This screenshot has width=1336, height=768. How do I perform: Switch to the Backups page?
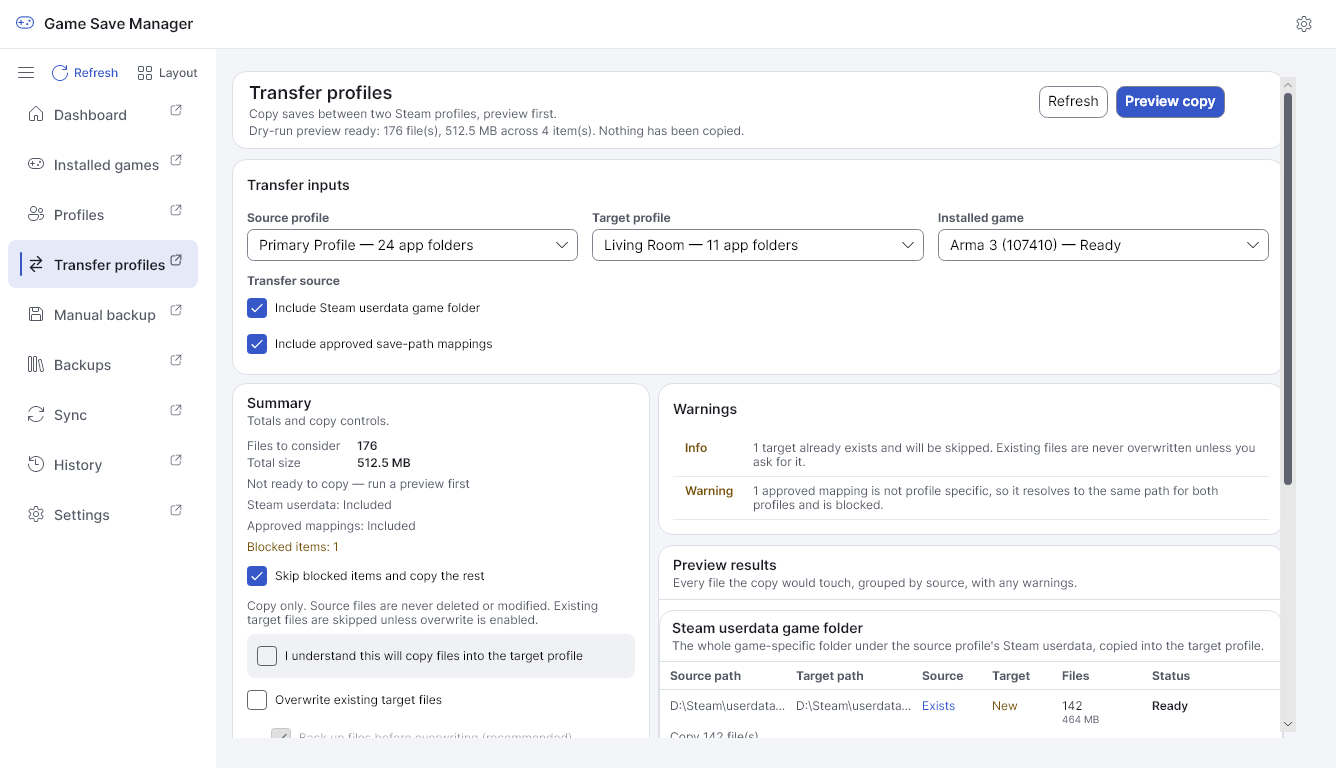click(103, 364)
